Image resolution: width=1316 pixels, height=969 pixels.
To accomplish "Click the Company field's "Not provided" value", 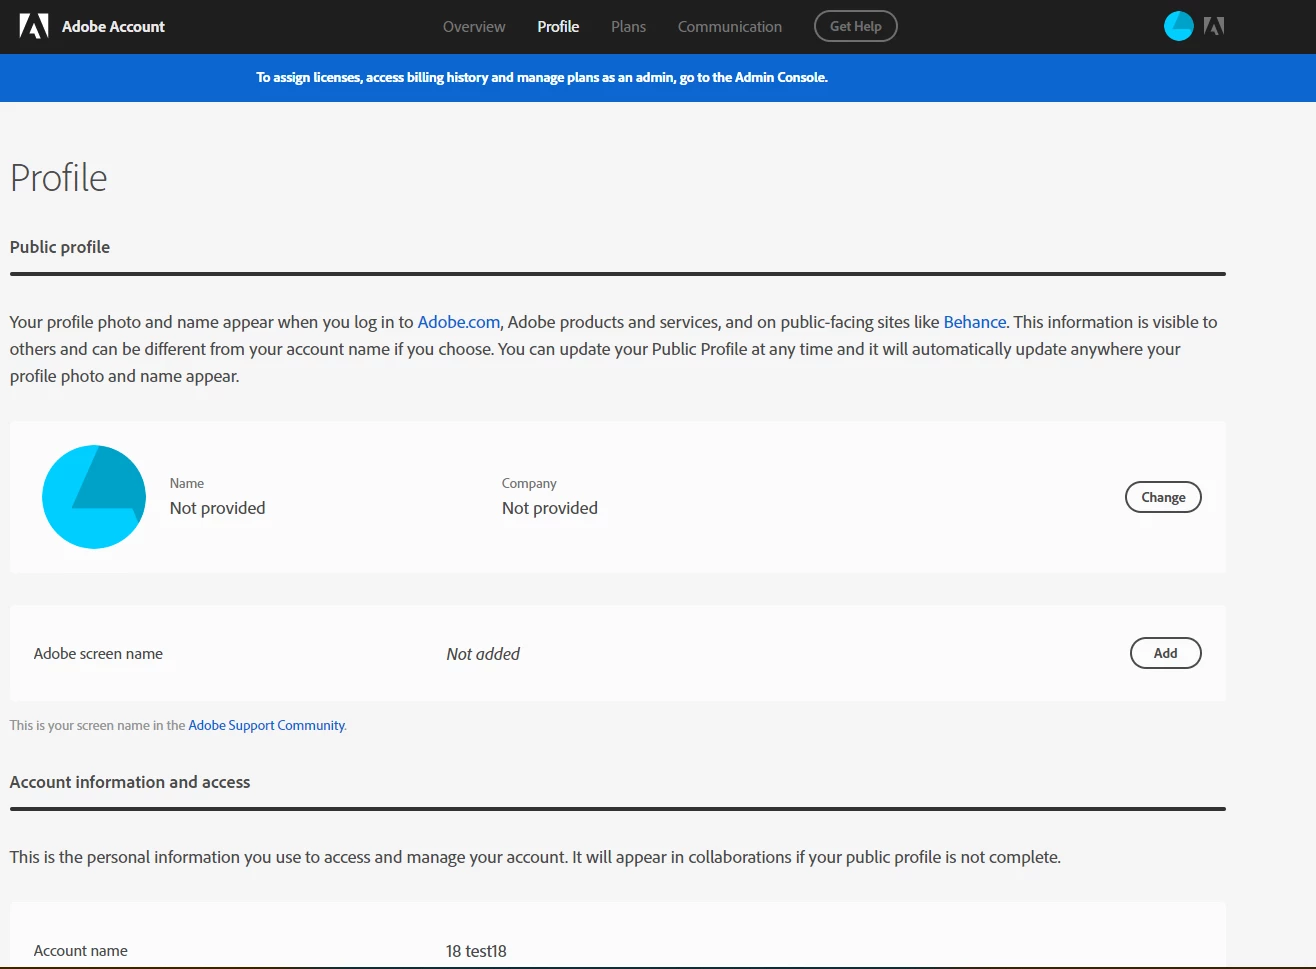I will [550, 508].
